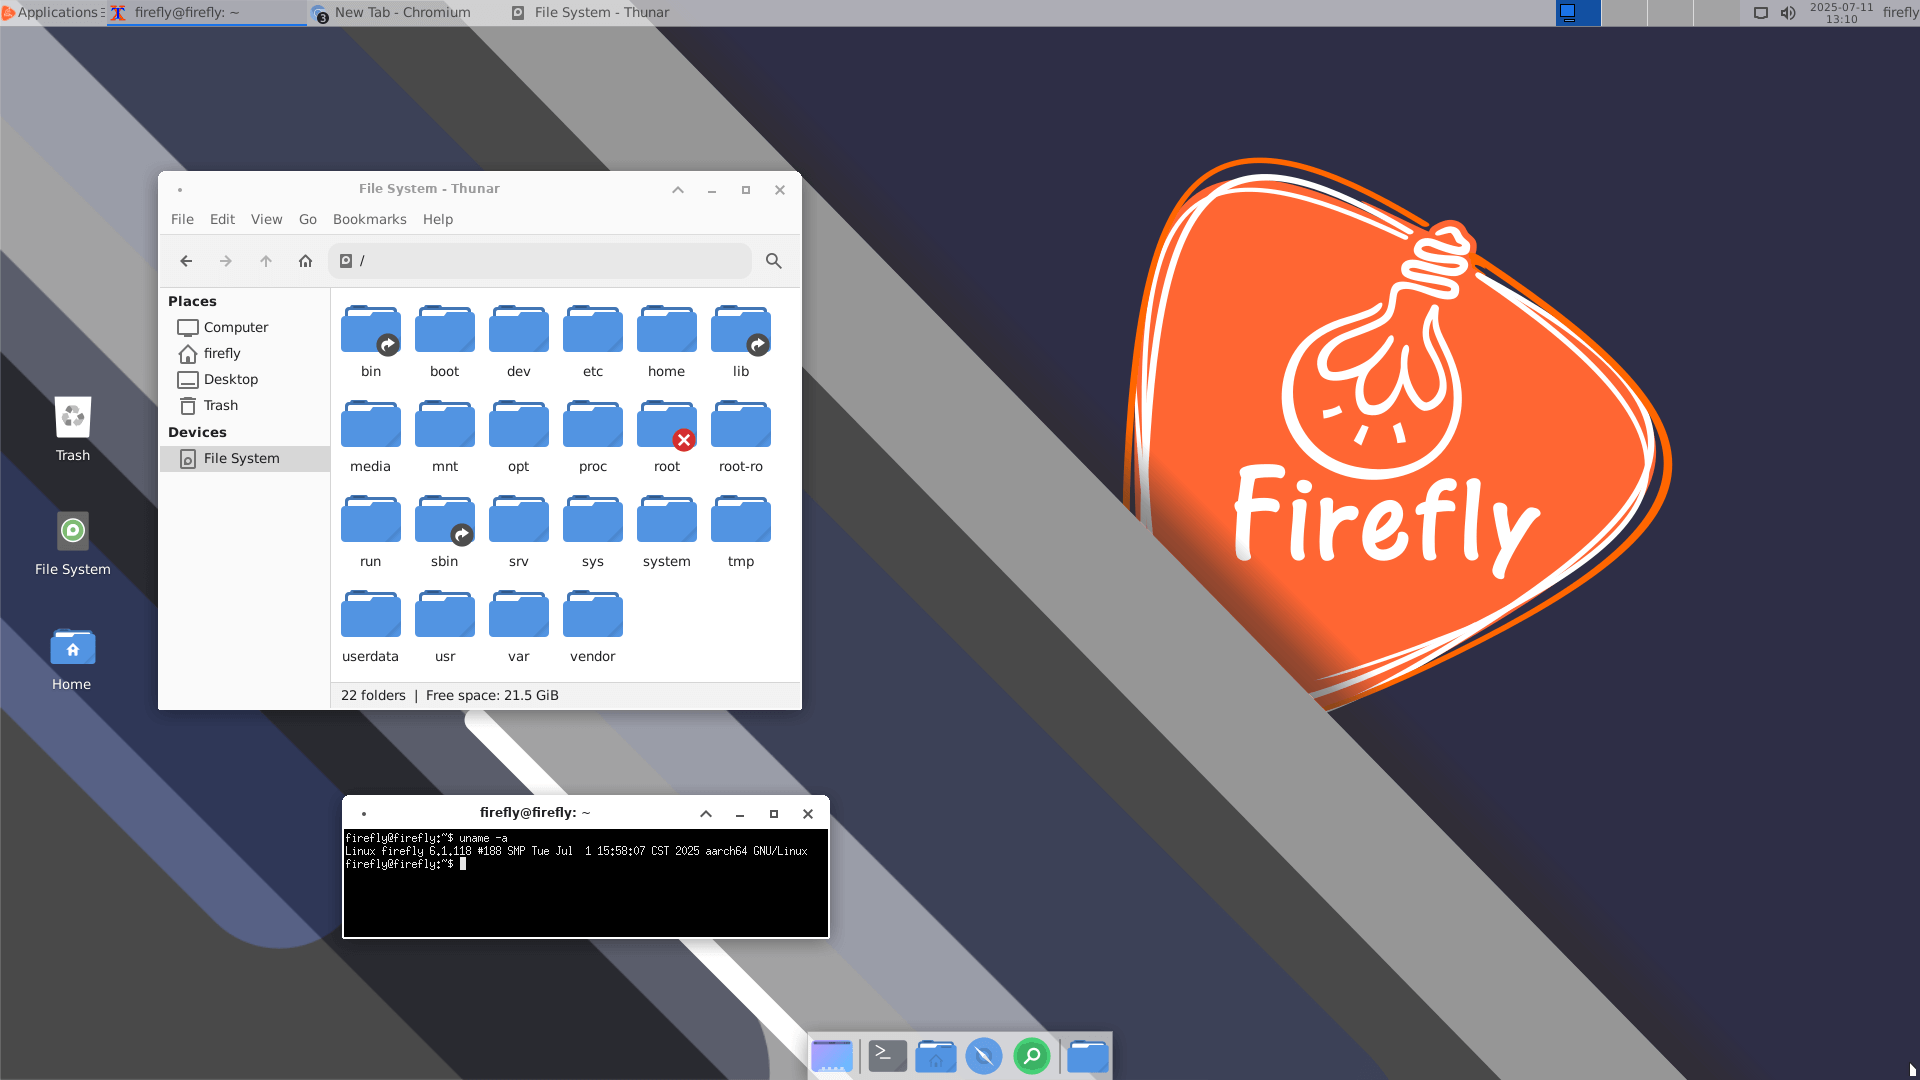Click the firefly user name in panel
This screenshot has width=1920, height=1080.
pos(1900,13)
